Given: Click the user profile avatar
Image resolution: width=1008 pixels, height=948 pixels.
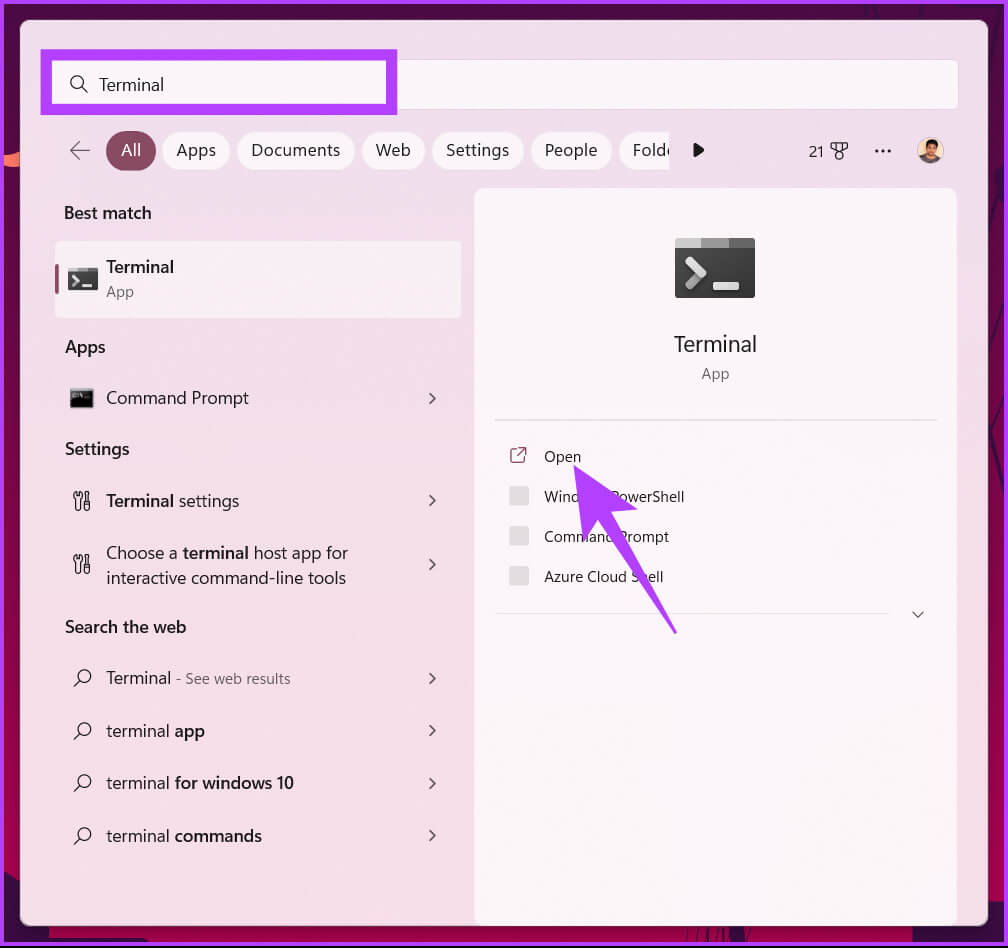Looking at the screenshot, I should (930, 150).
